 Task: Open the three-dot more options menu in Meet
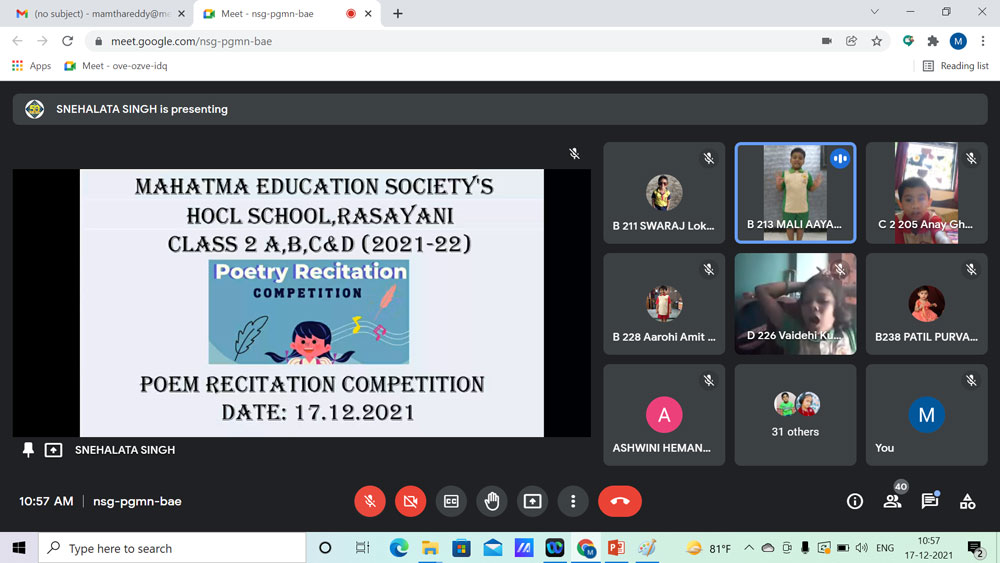point(573,501)
